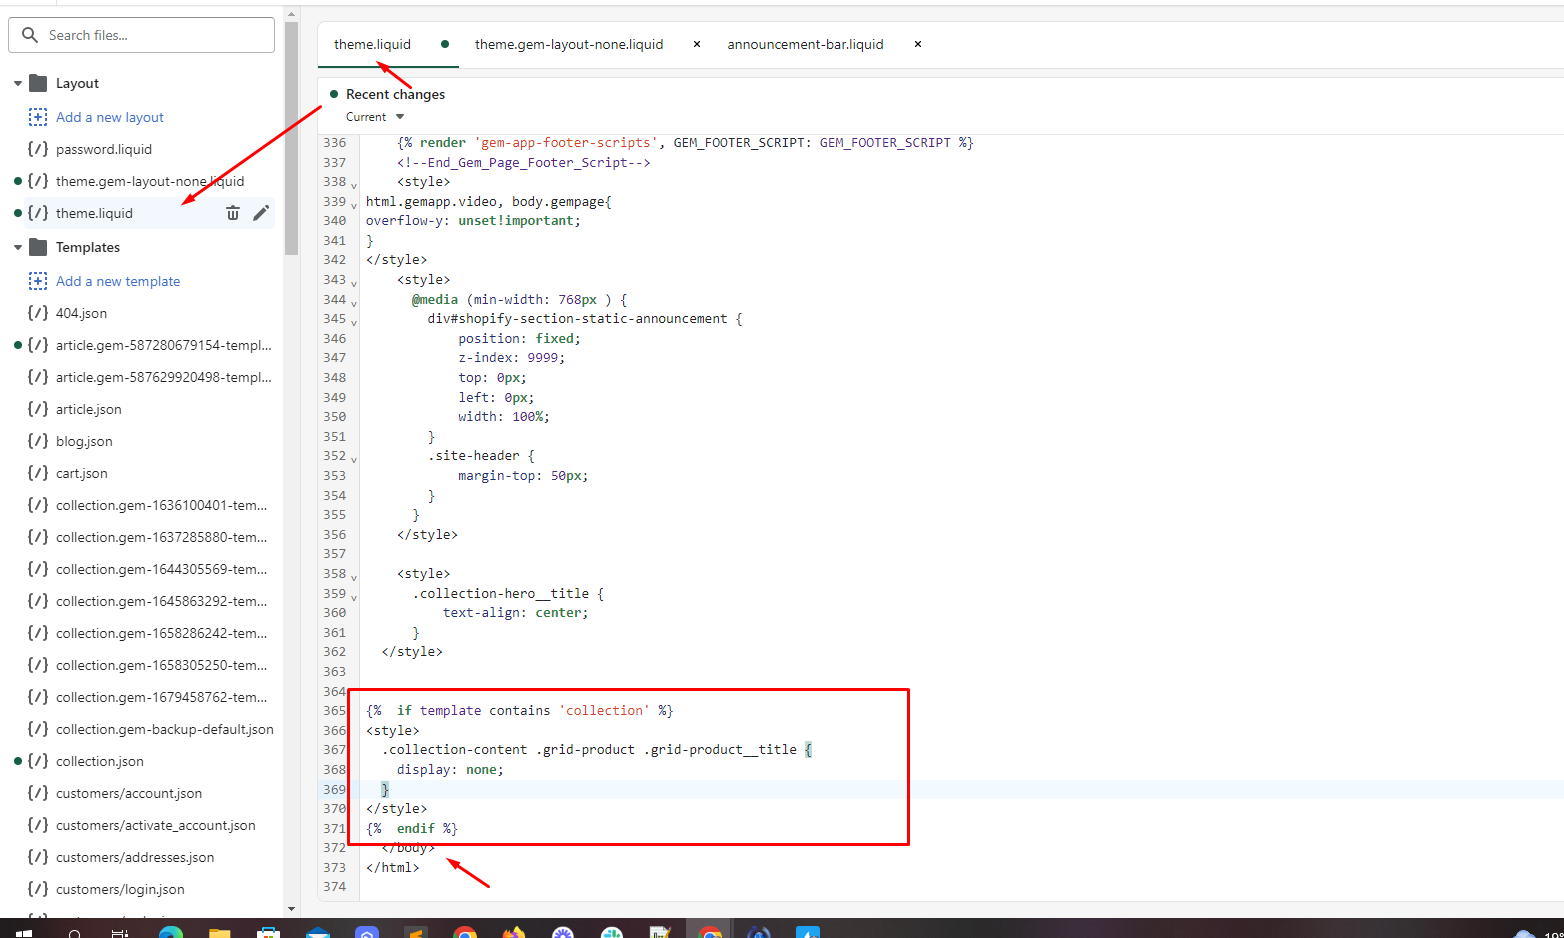Image resolution: width=1564 pixels, height=938 pixels.
Task: Open password.liquid in the file list
Action: point(104,149)
